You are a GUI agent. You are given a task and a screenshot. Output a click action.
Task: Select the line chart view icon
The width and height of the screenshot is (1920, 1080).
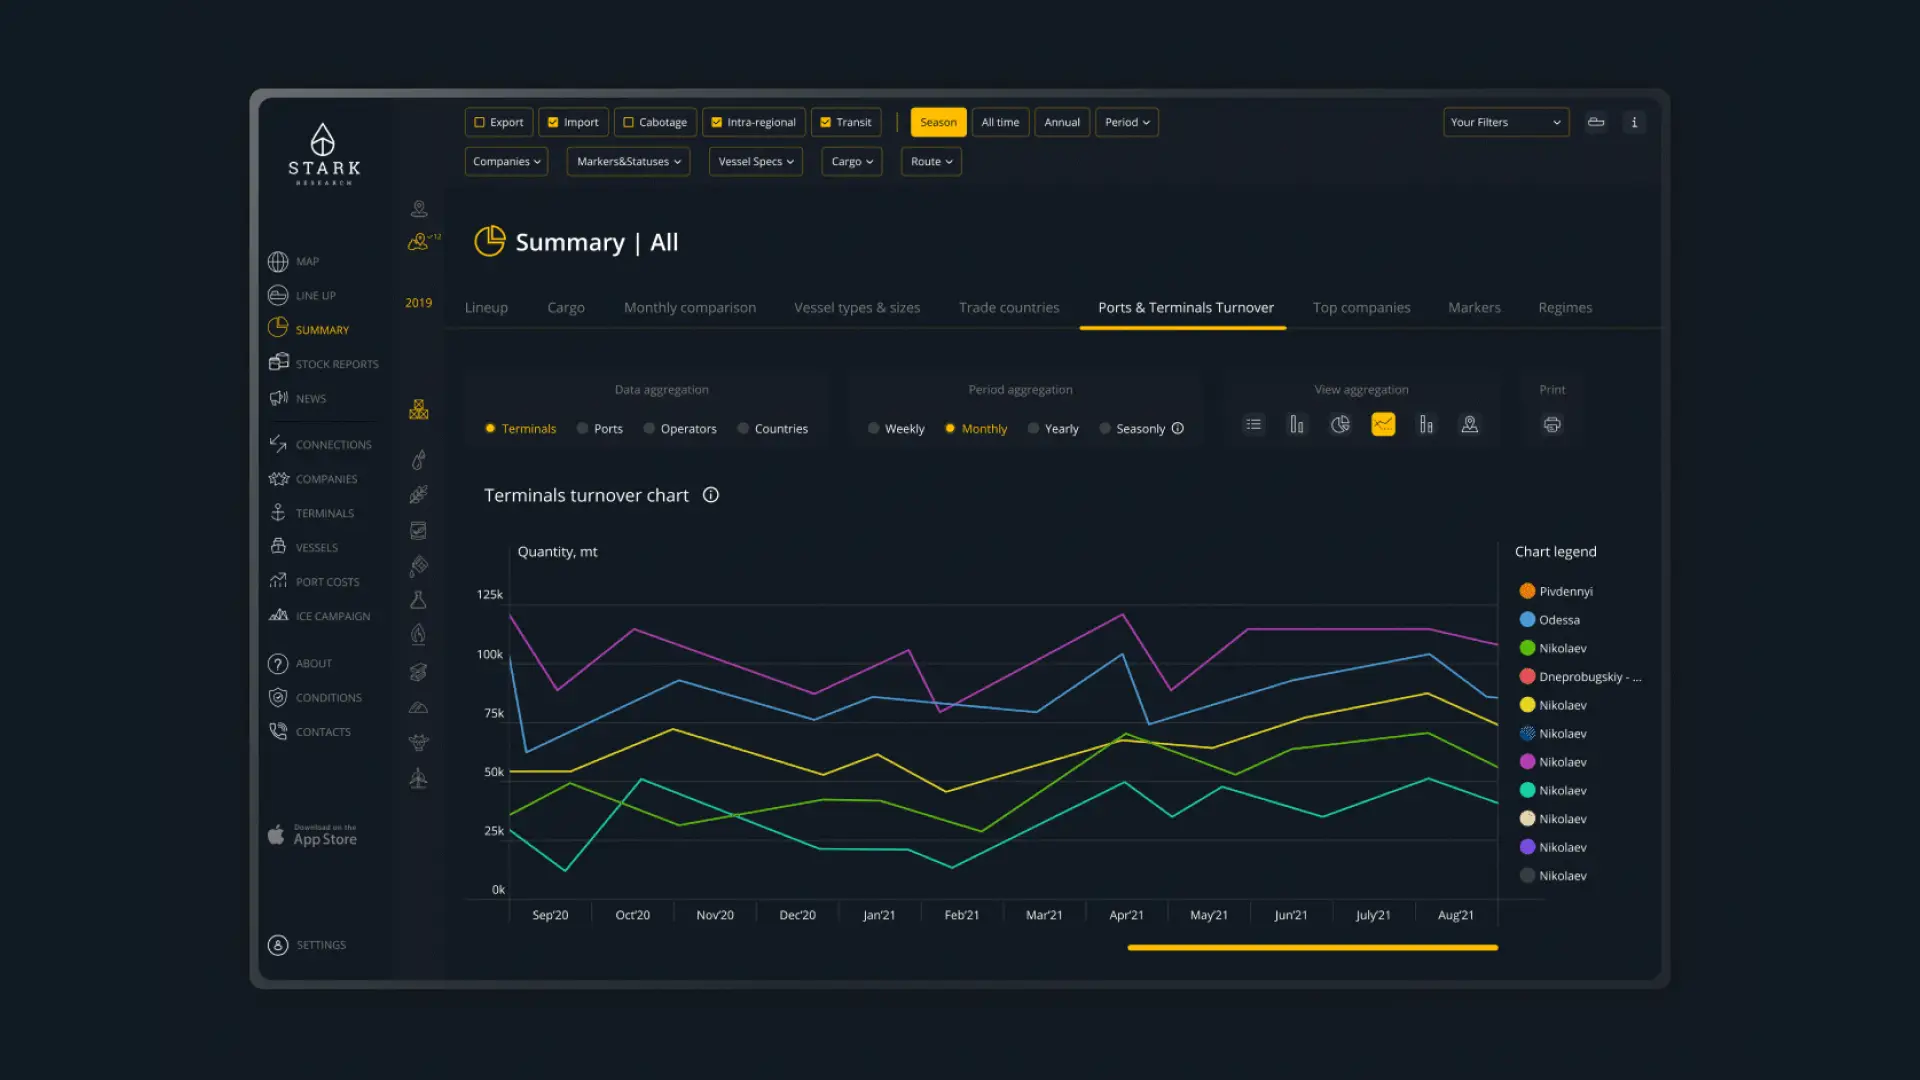click(x=1383, y=425)
